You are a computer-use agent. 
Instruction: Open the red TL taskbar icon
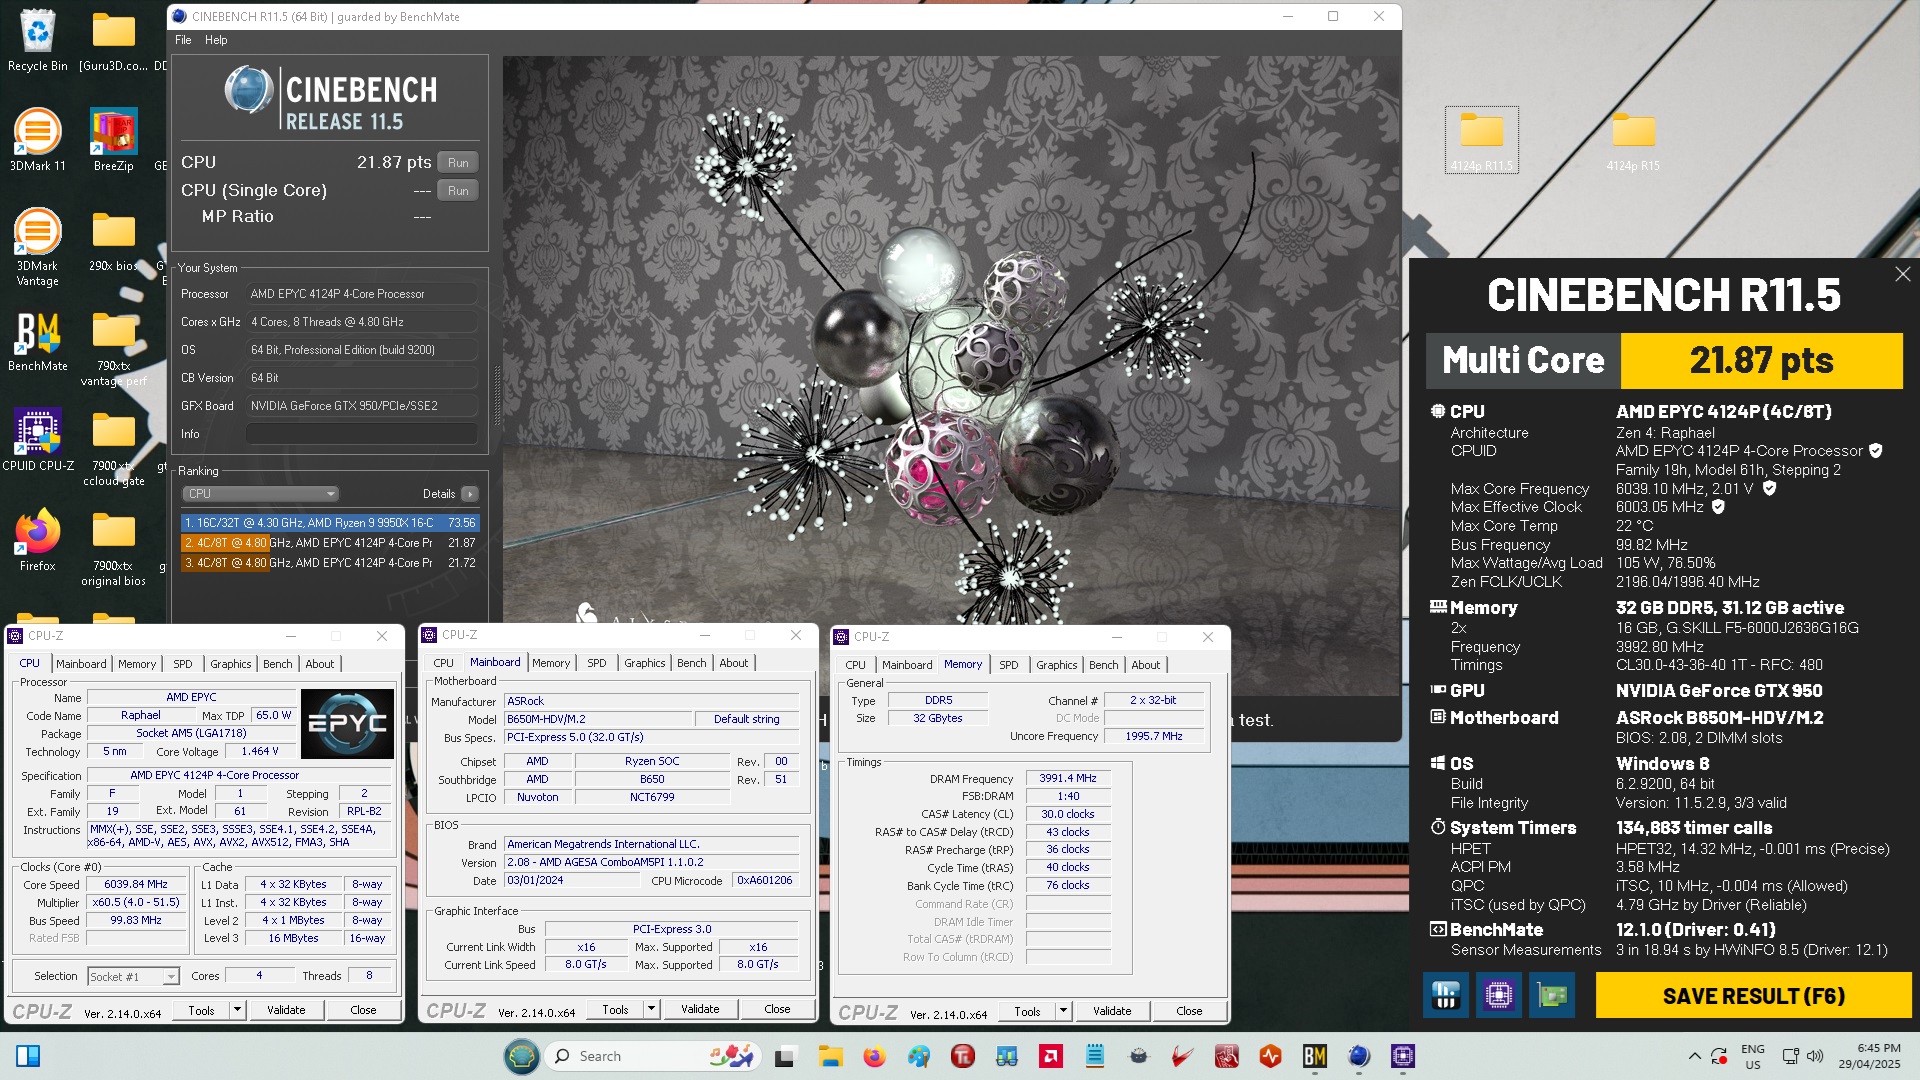click(x=962, y=1056)
